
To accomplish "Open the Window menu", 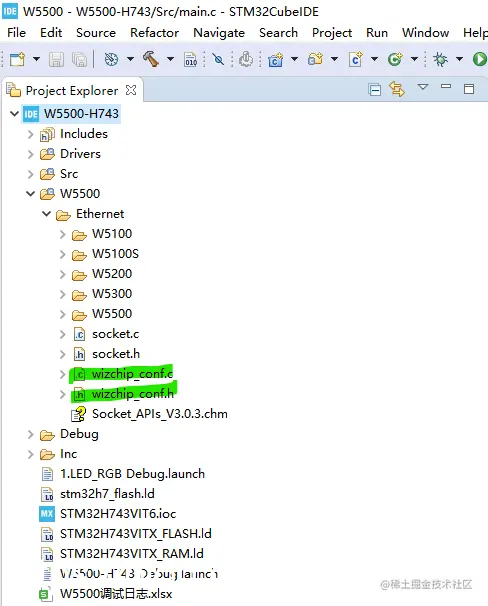I will (425, 33).
